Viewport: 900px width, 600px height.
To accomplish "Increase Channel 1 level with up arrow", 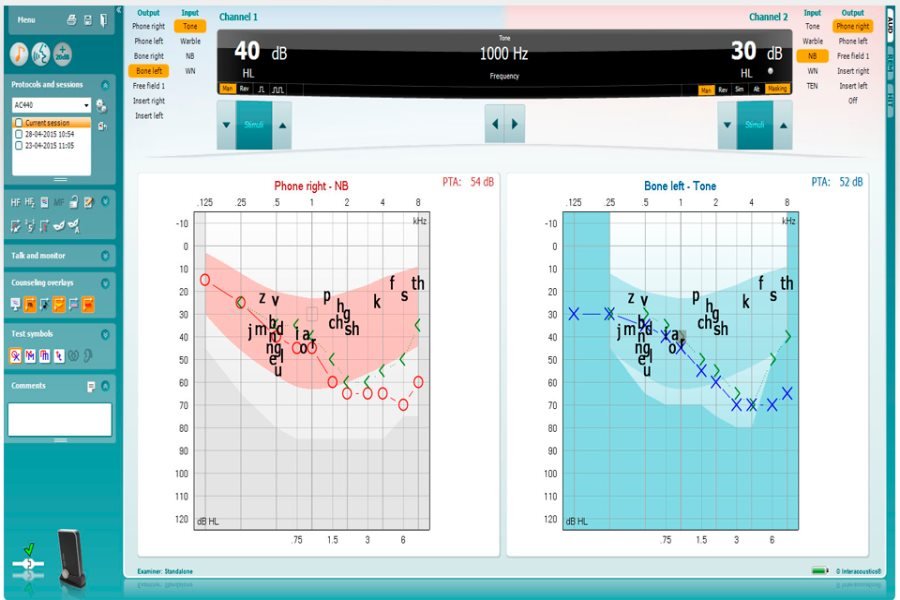I will point(283,125).
